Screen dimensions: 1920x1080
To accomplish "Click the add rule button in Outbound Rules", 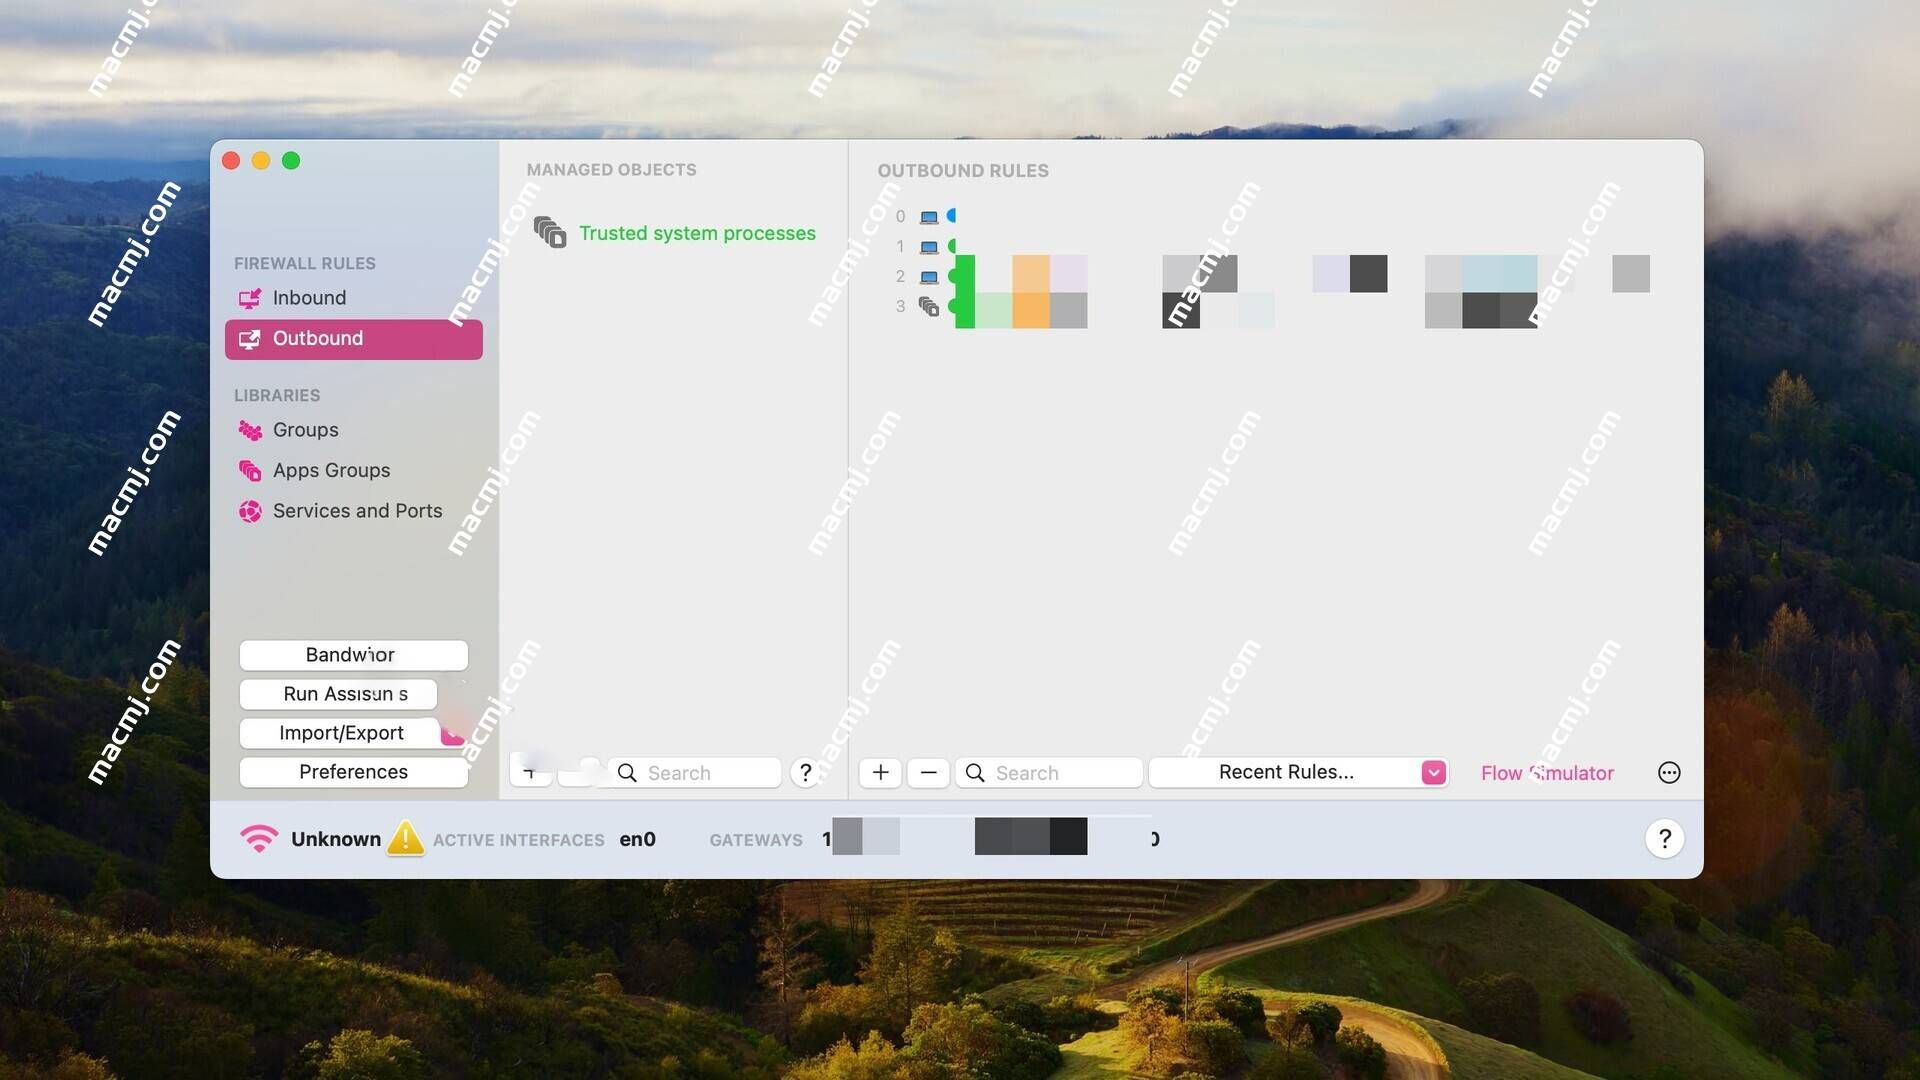I will click(878, 771).
